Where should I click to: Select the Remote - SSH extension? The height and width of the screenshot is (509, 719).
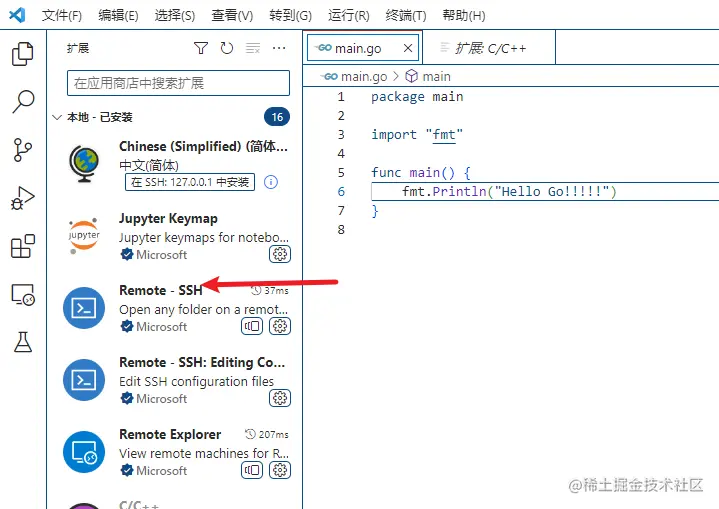175,308
